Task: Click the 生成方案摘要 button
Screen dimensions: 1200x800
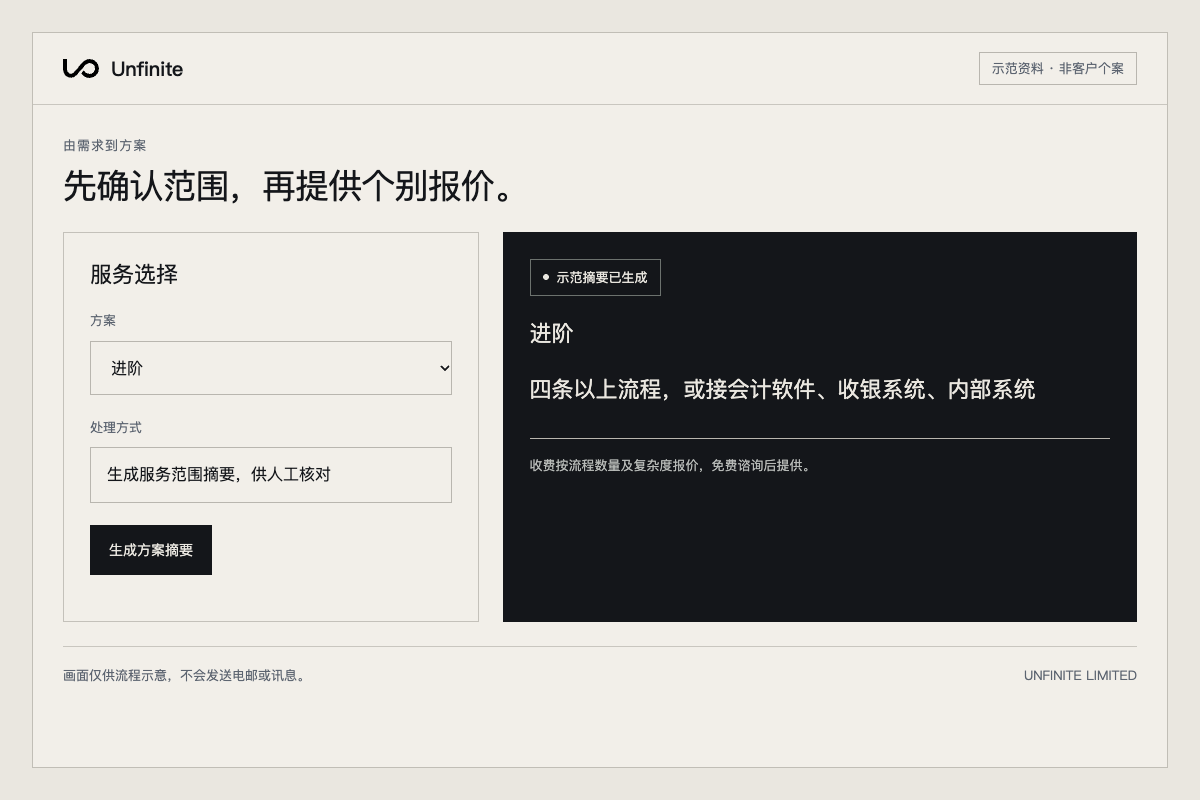Action: pyautogui.click(x=151, y=550)
